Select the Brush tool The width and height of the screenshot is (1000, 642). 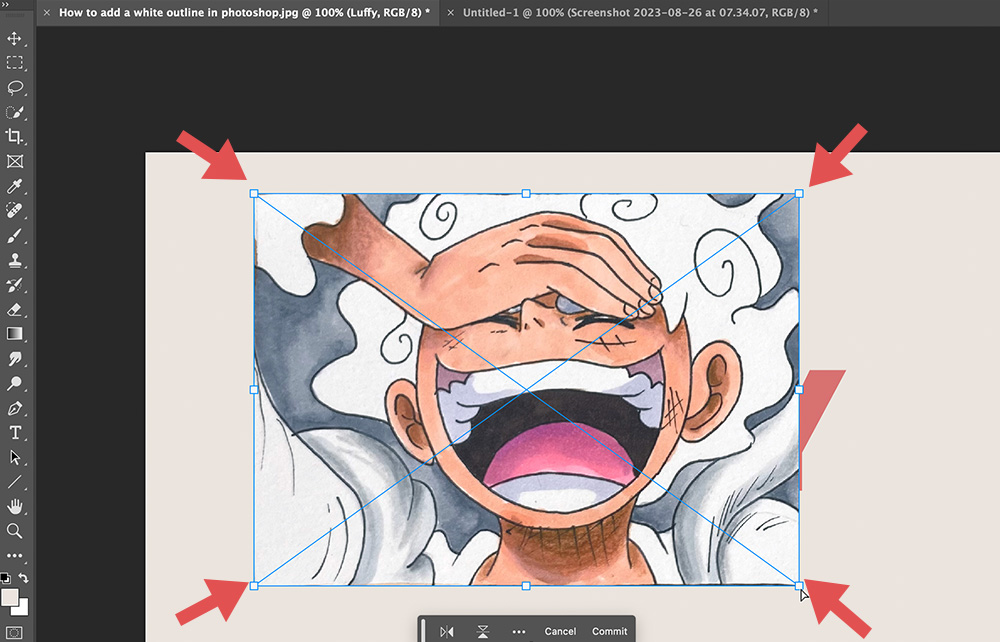[14, 235]
